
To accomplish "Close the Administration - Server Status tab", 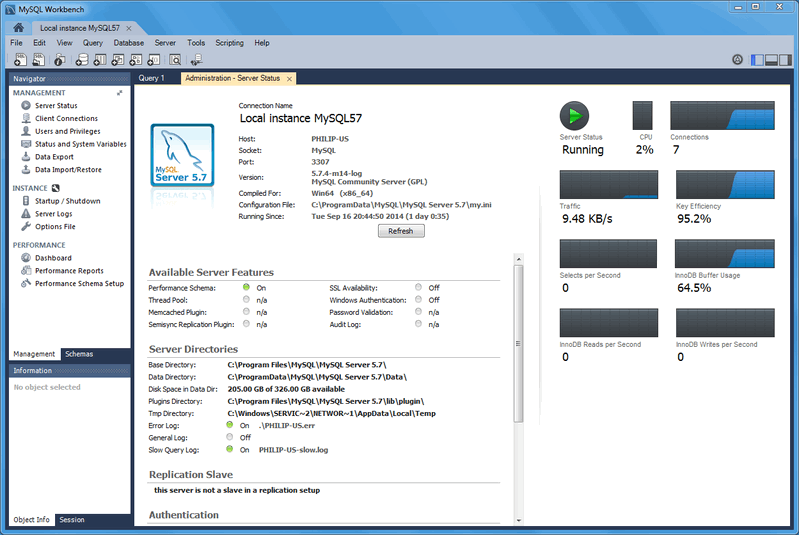I will [x=289, y=78].
